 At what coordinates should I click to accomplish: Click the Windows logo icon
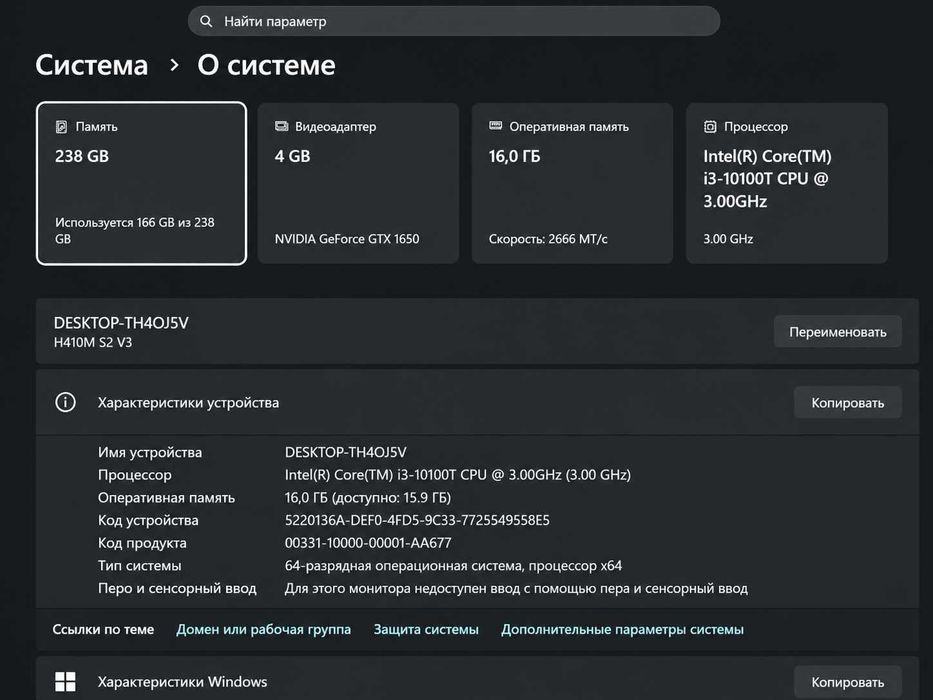coord(65,682)
